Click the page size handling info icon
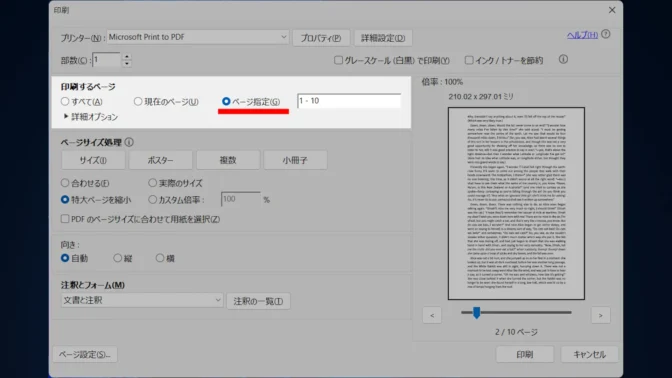The height and width of the screenshot is (378, 672). pyautogui.click(x=129, y=142)
